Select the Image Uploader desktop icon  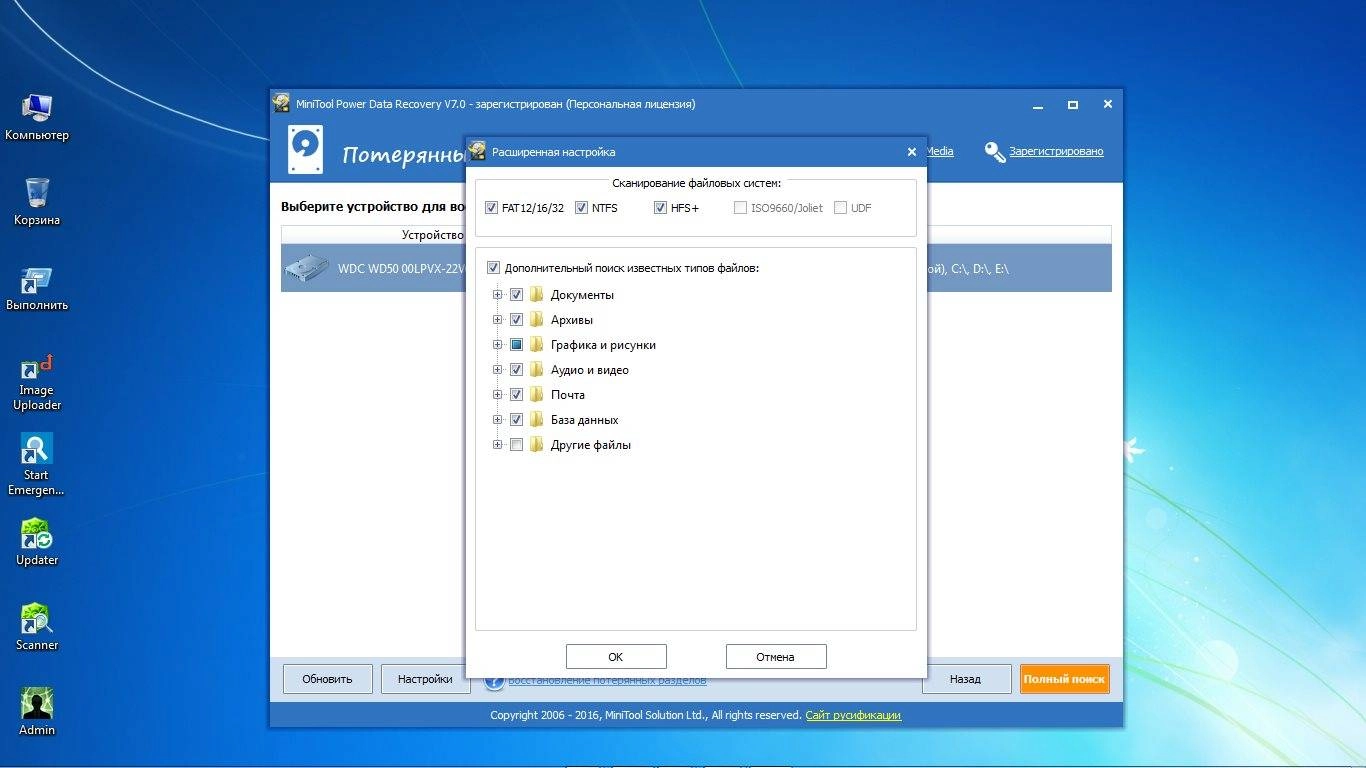[x=37, y=380]
